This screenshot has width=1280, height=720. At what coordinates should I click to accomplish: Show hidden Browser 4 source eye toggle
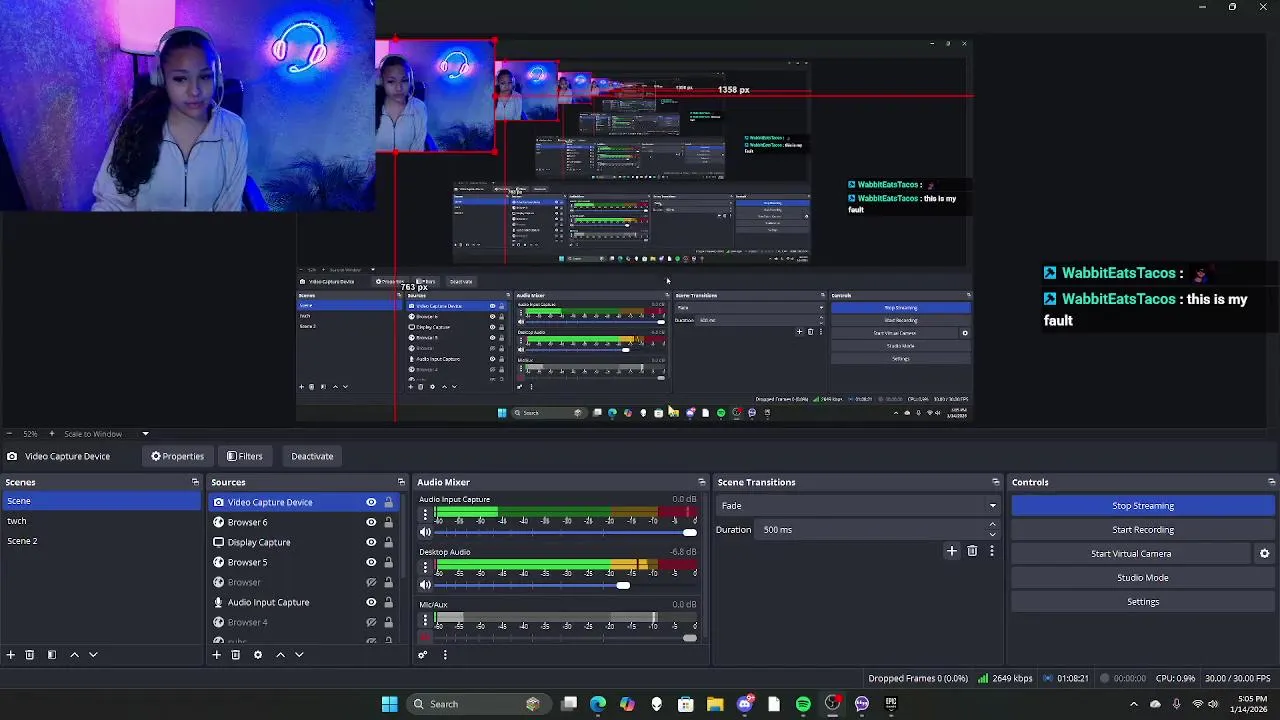tap(371, 622)
